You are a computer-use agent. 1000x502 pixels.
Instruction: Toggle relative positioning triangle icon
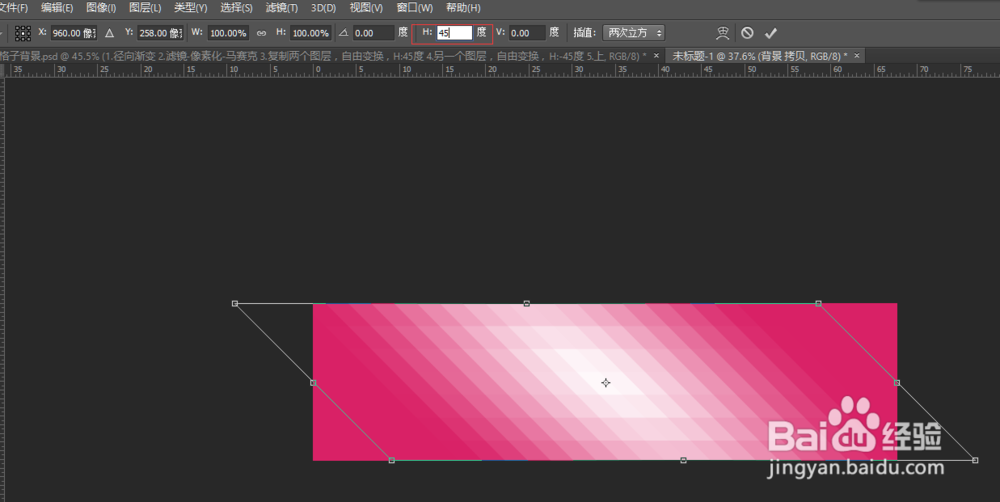point(110,33)
